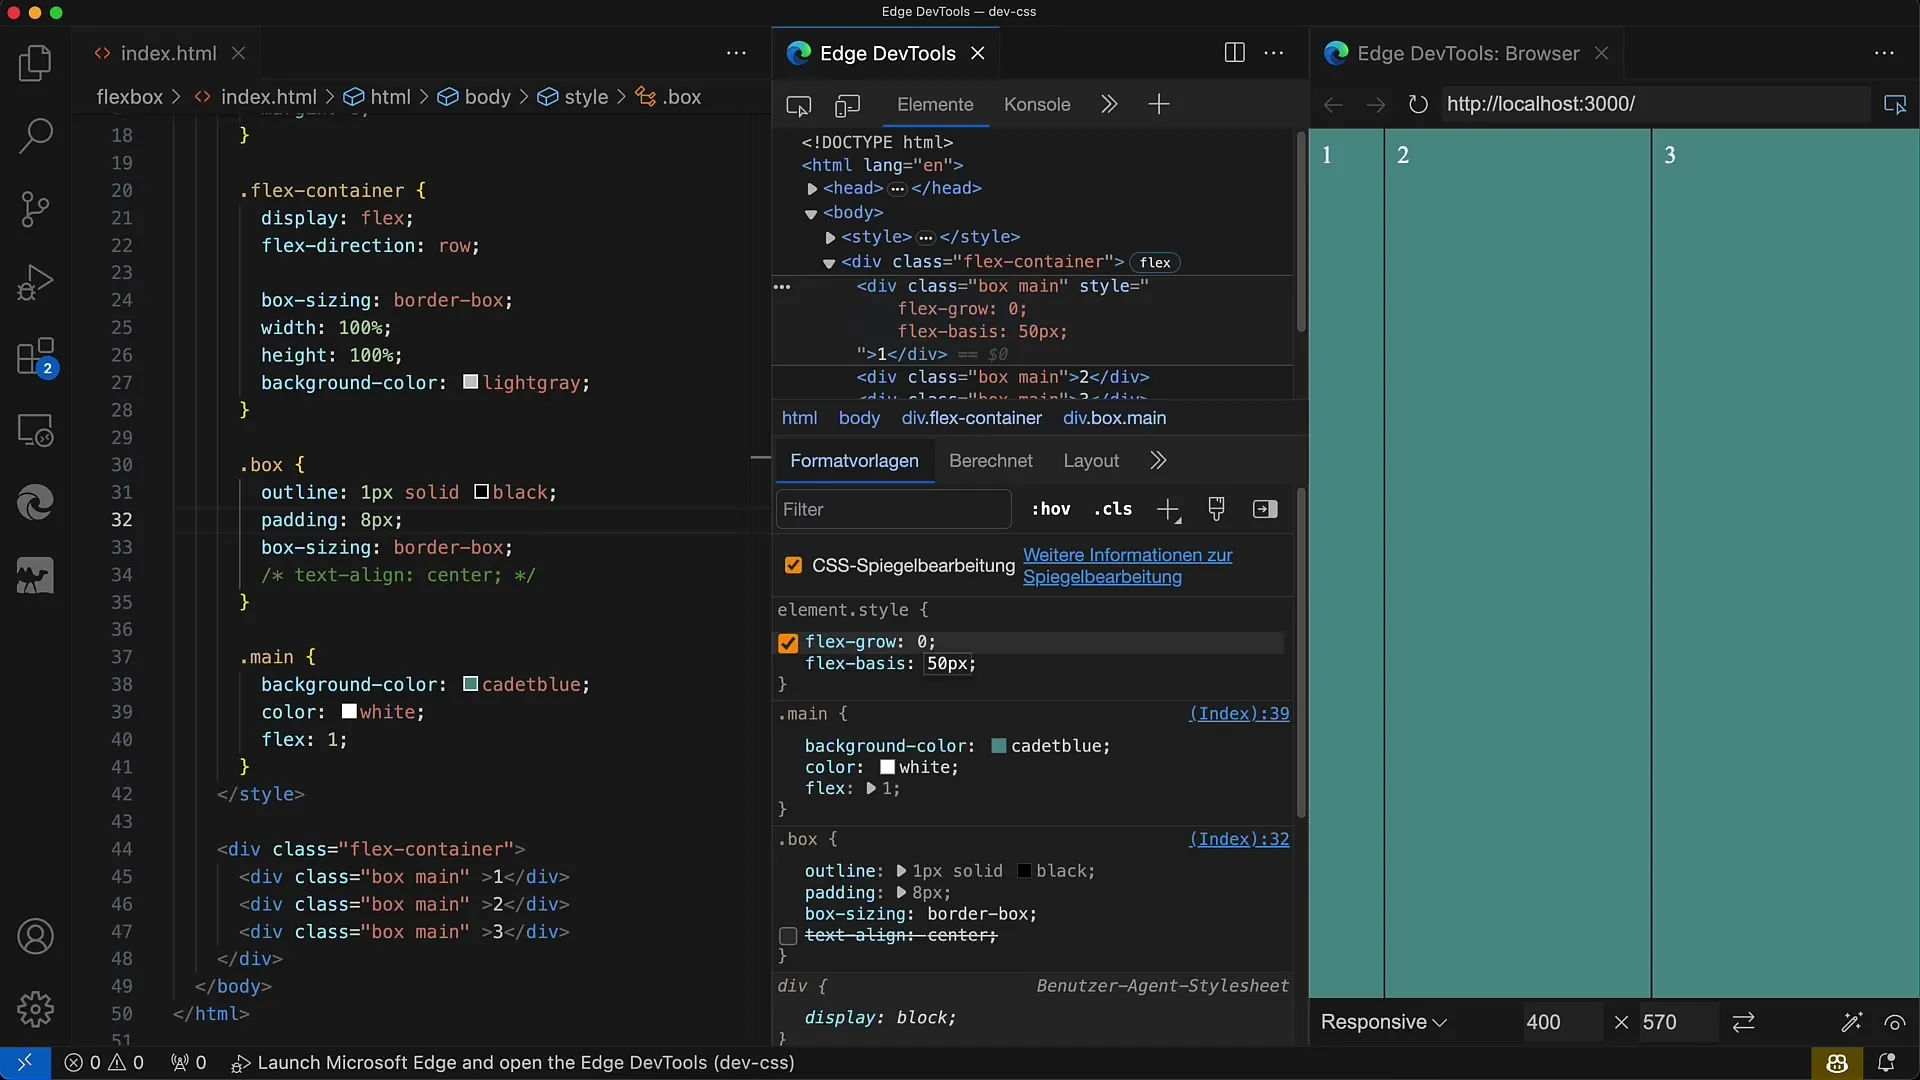Viewport: 1920px width, 1080px height.
Task: Expand the outline shorthand in .box rule
Action: 901,872
